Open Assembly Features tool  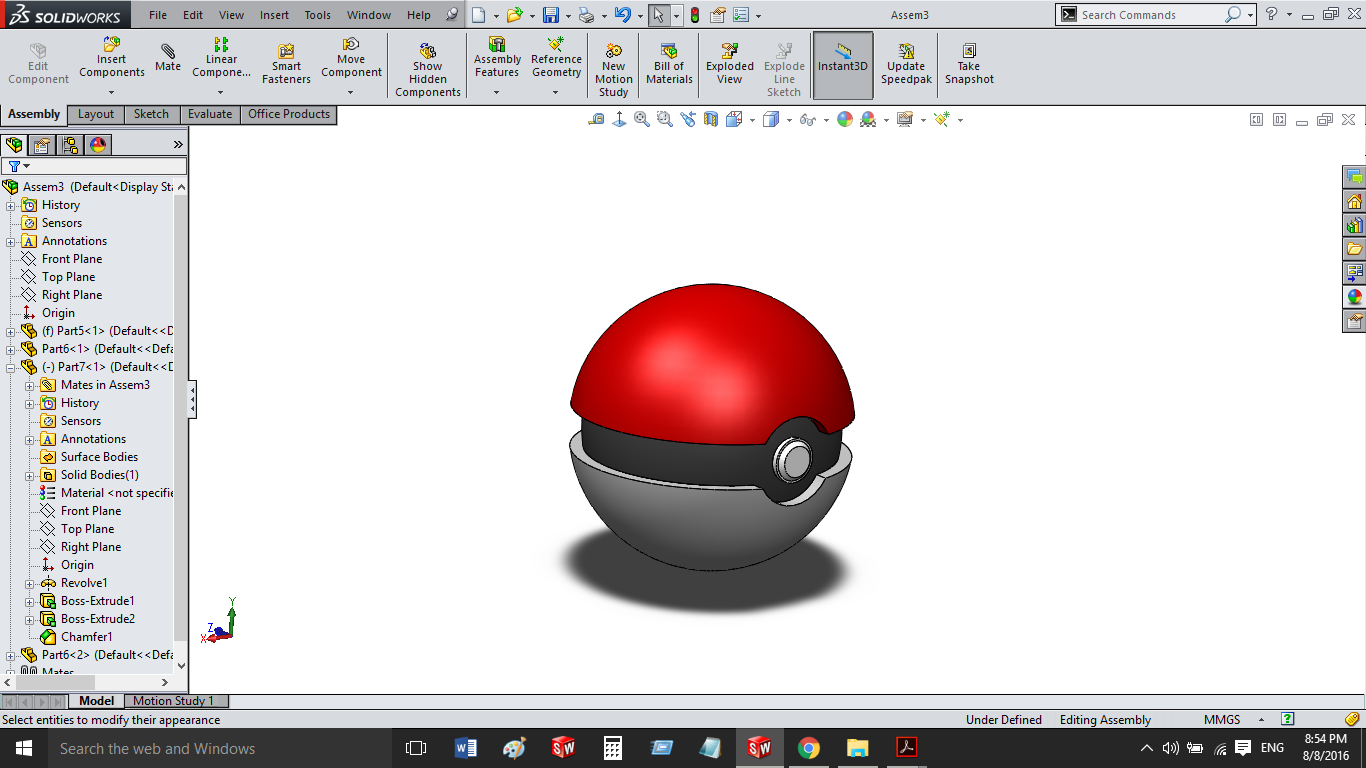(x=497, y=58)
